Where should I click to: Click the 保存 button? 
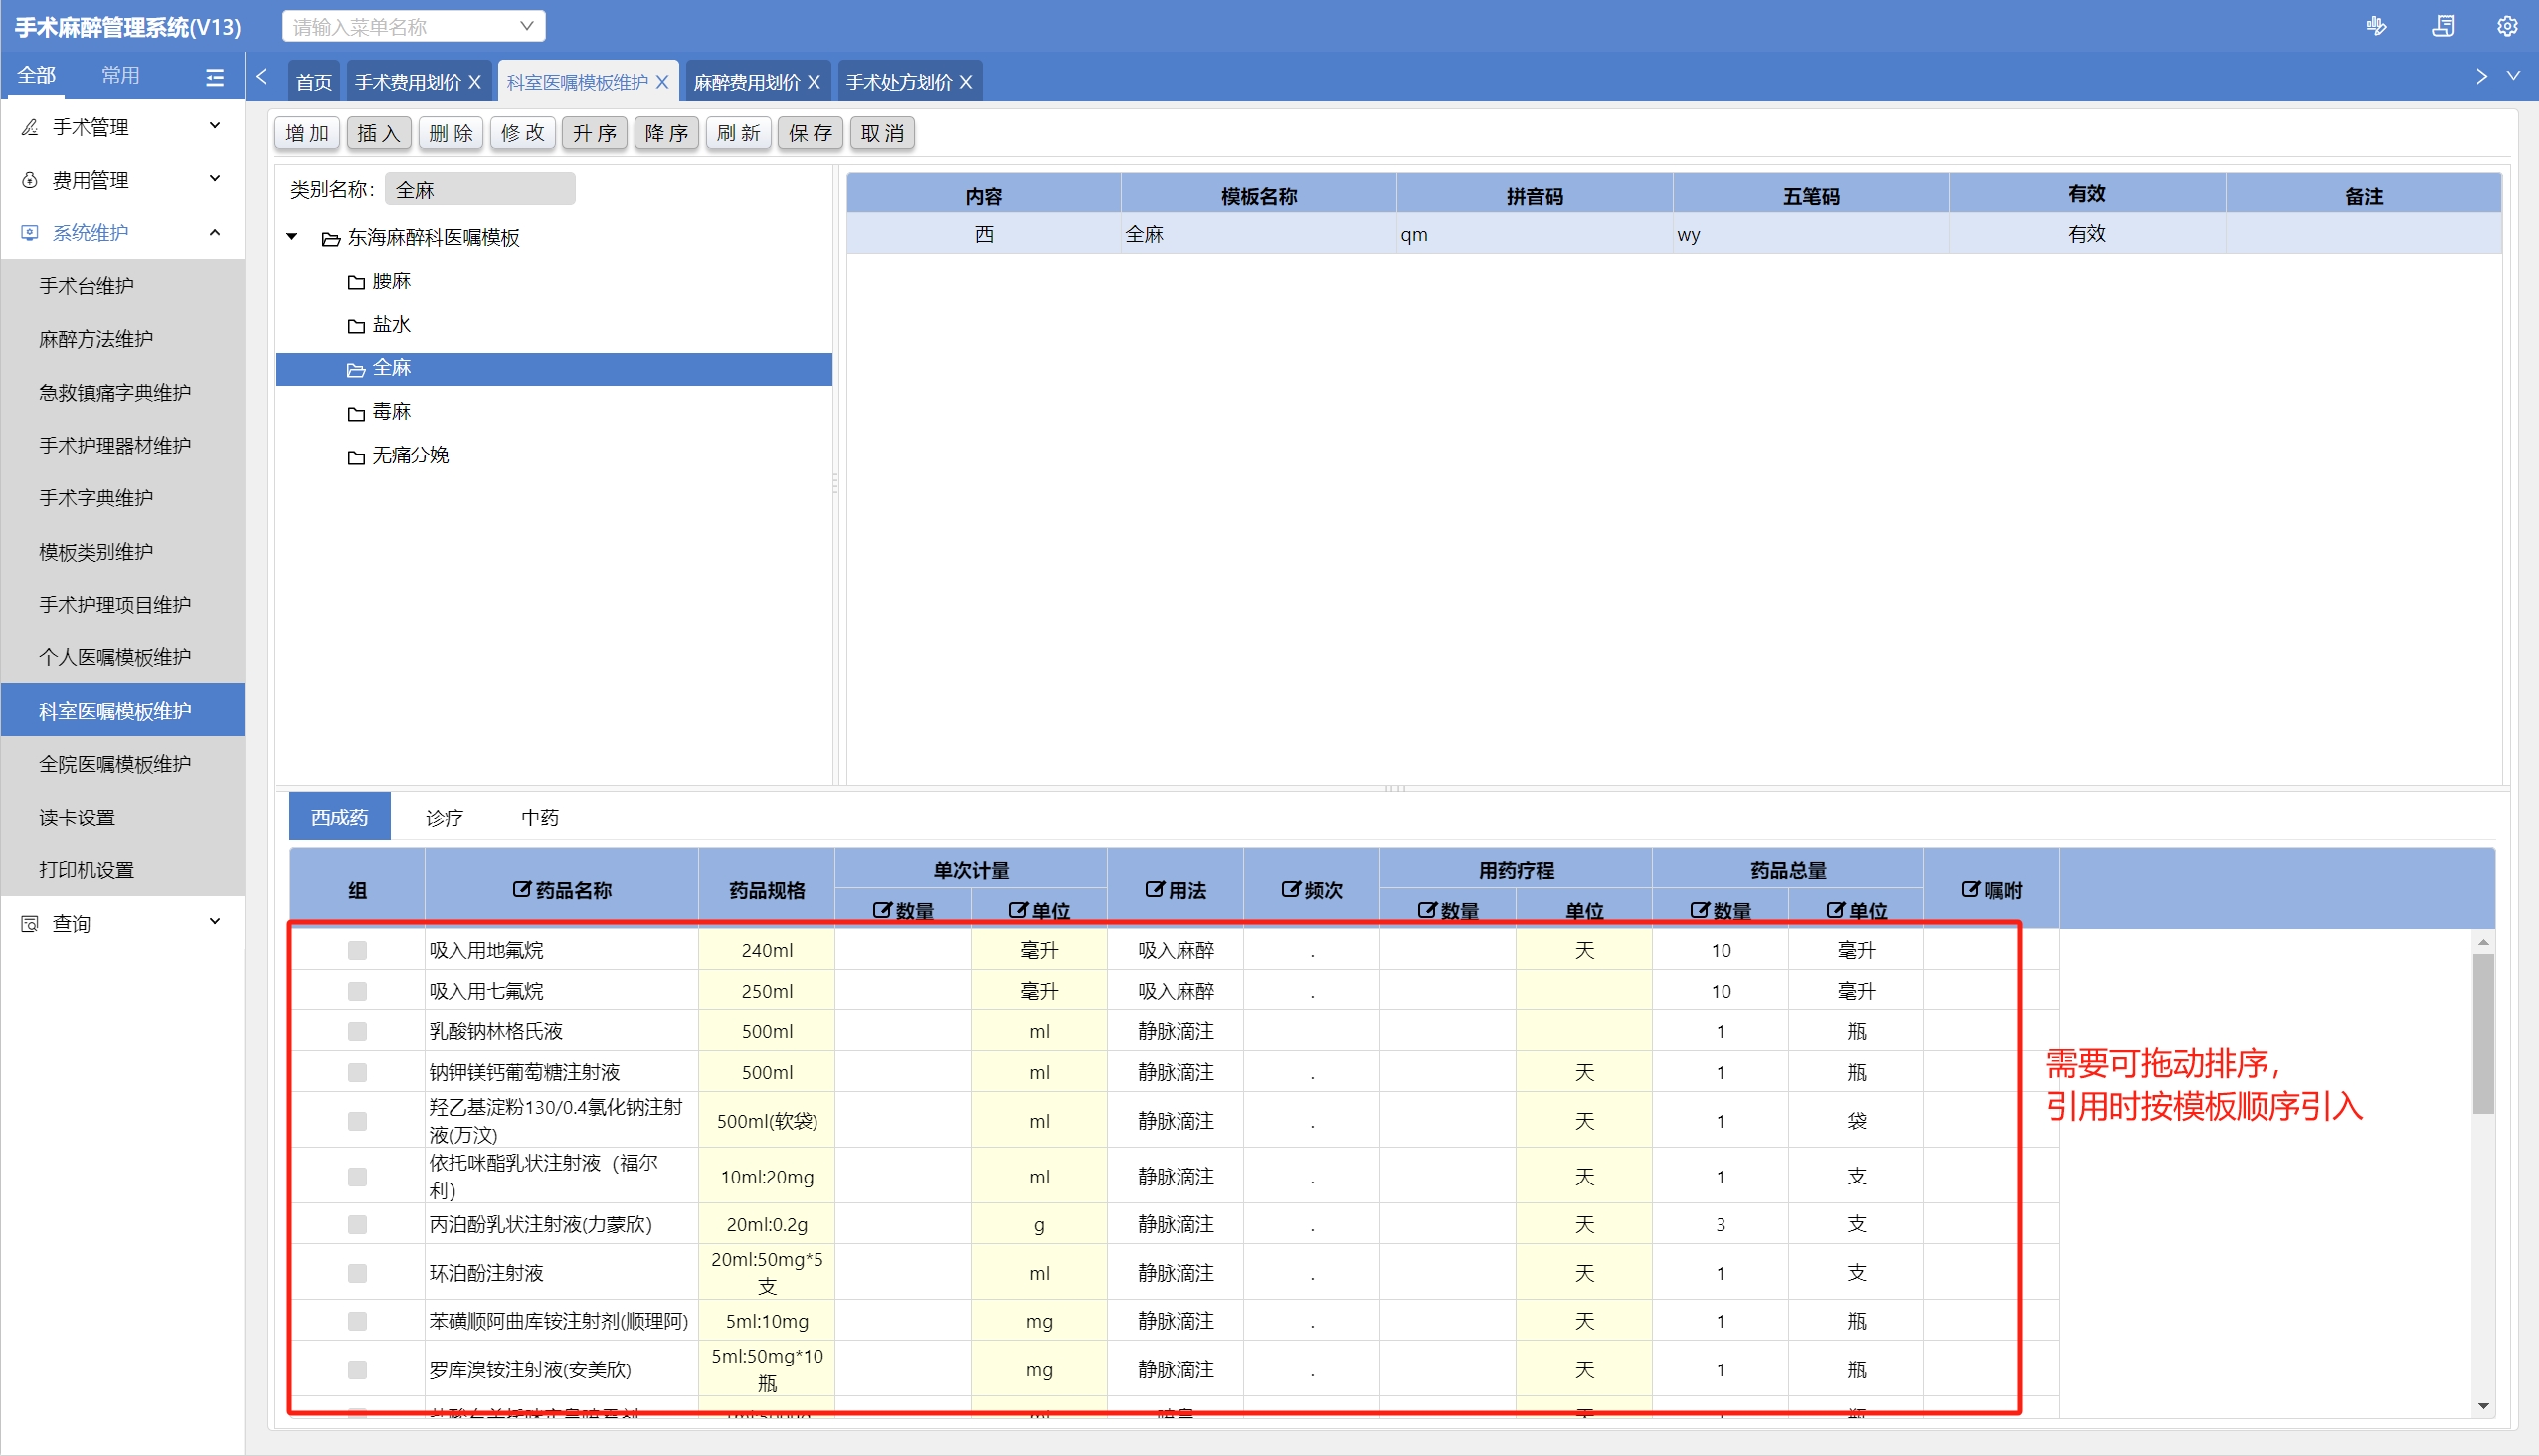click(x=809, y=133)
